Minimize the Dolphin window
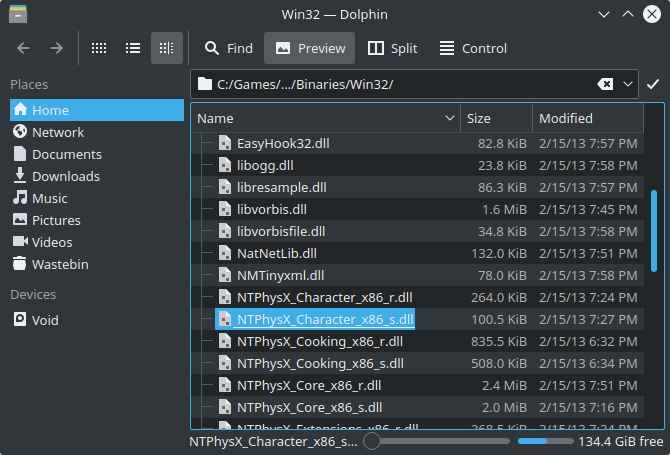The height and width of the screenshot is (455, 670). pyautogui.click(x=604, y=14)
